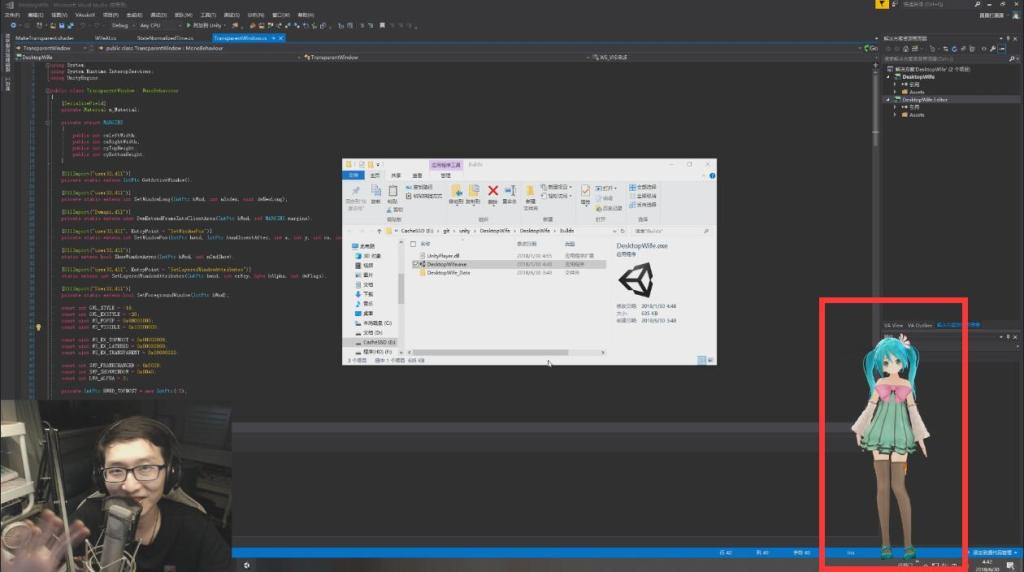Collapse the MARGINS struct code region
Image resolution: width=1024 pixels, height=572 pixels.
[x=48, y=122]
